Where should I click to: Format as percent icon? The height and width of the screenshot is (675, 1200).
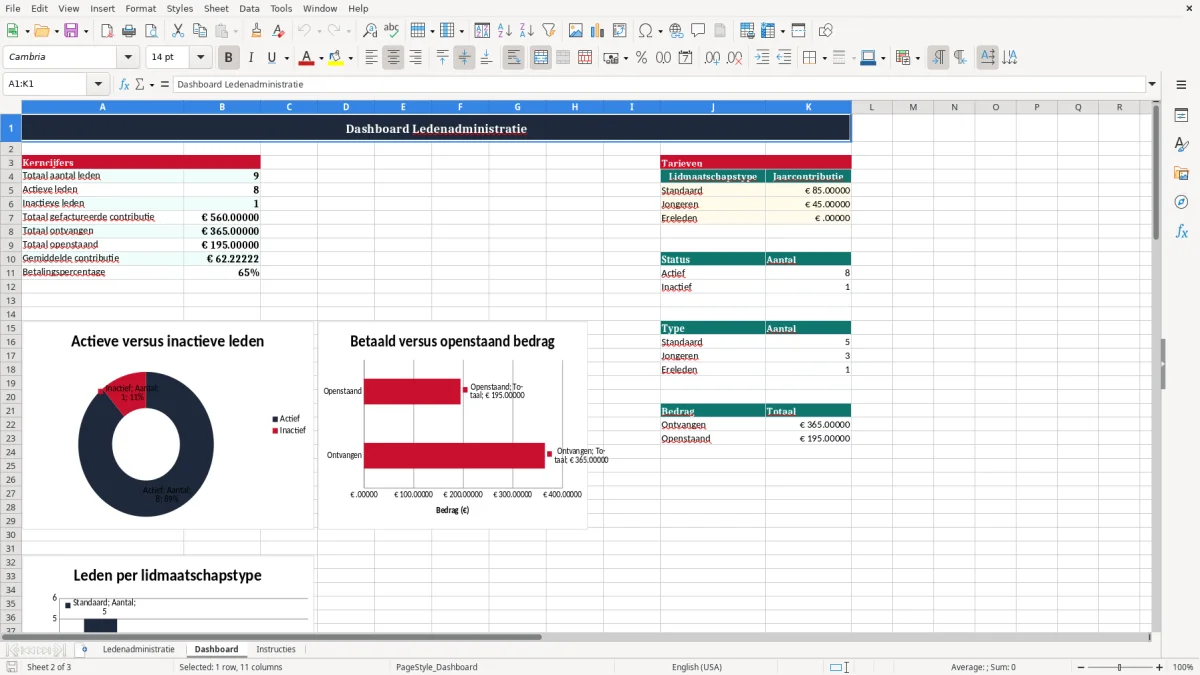[x=641, y=58]
